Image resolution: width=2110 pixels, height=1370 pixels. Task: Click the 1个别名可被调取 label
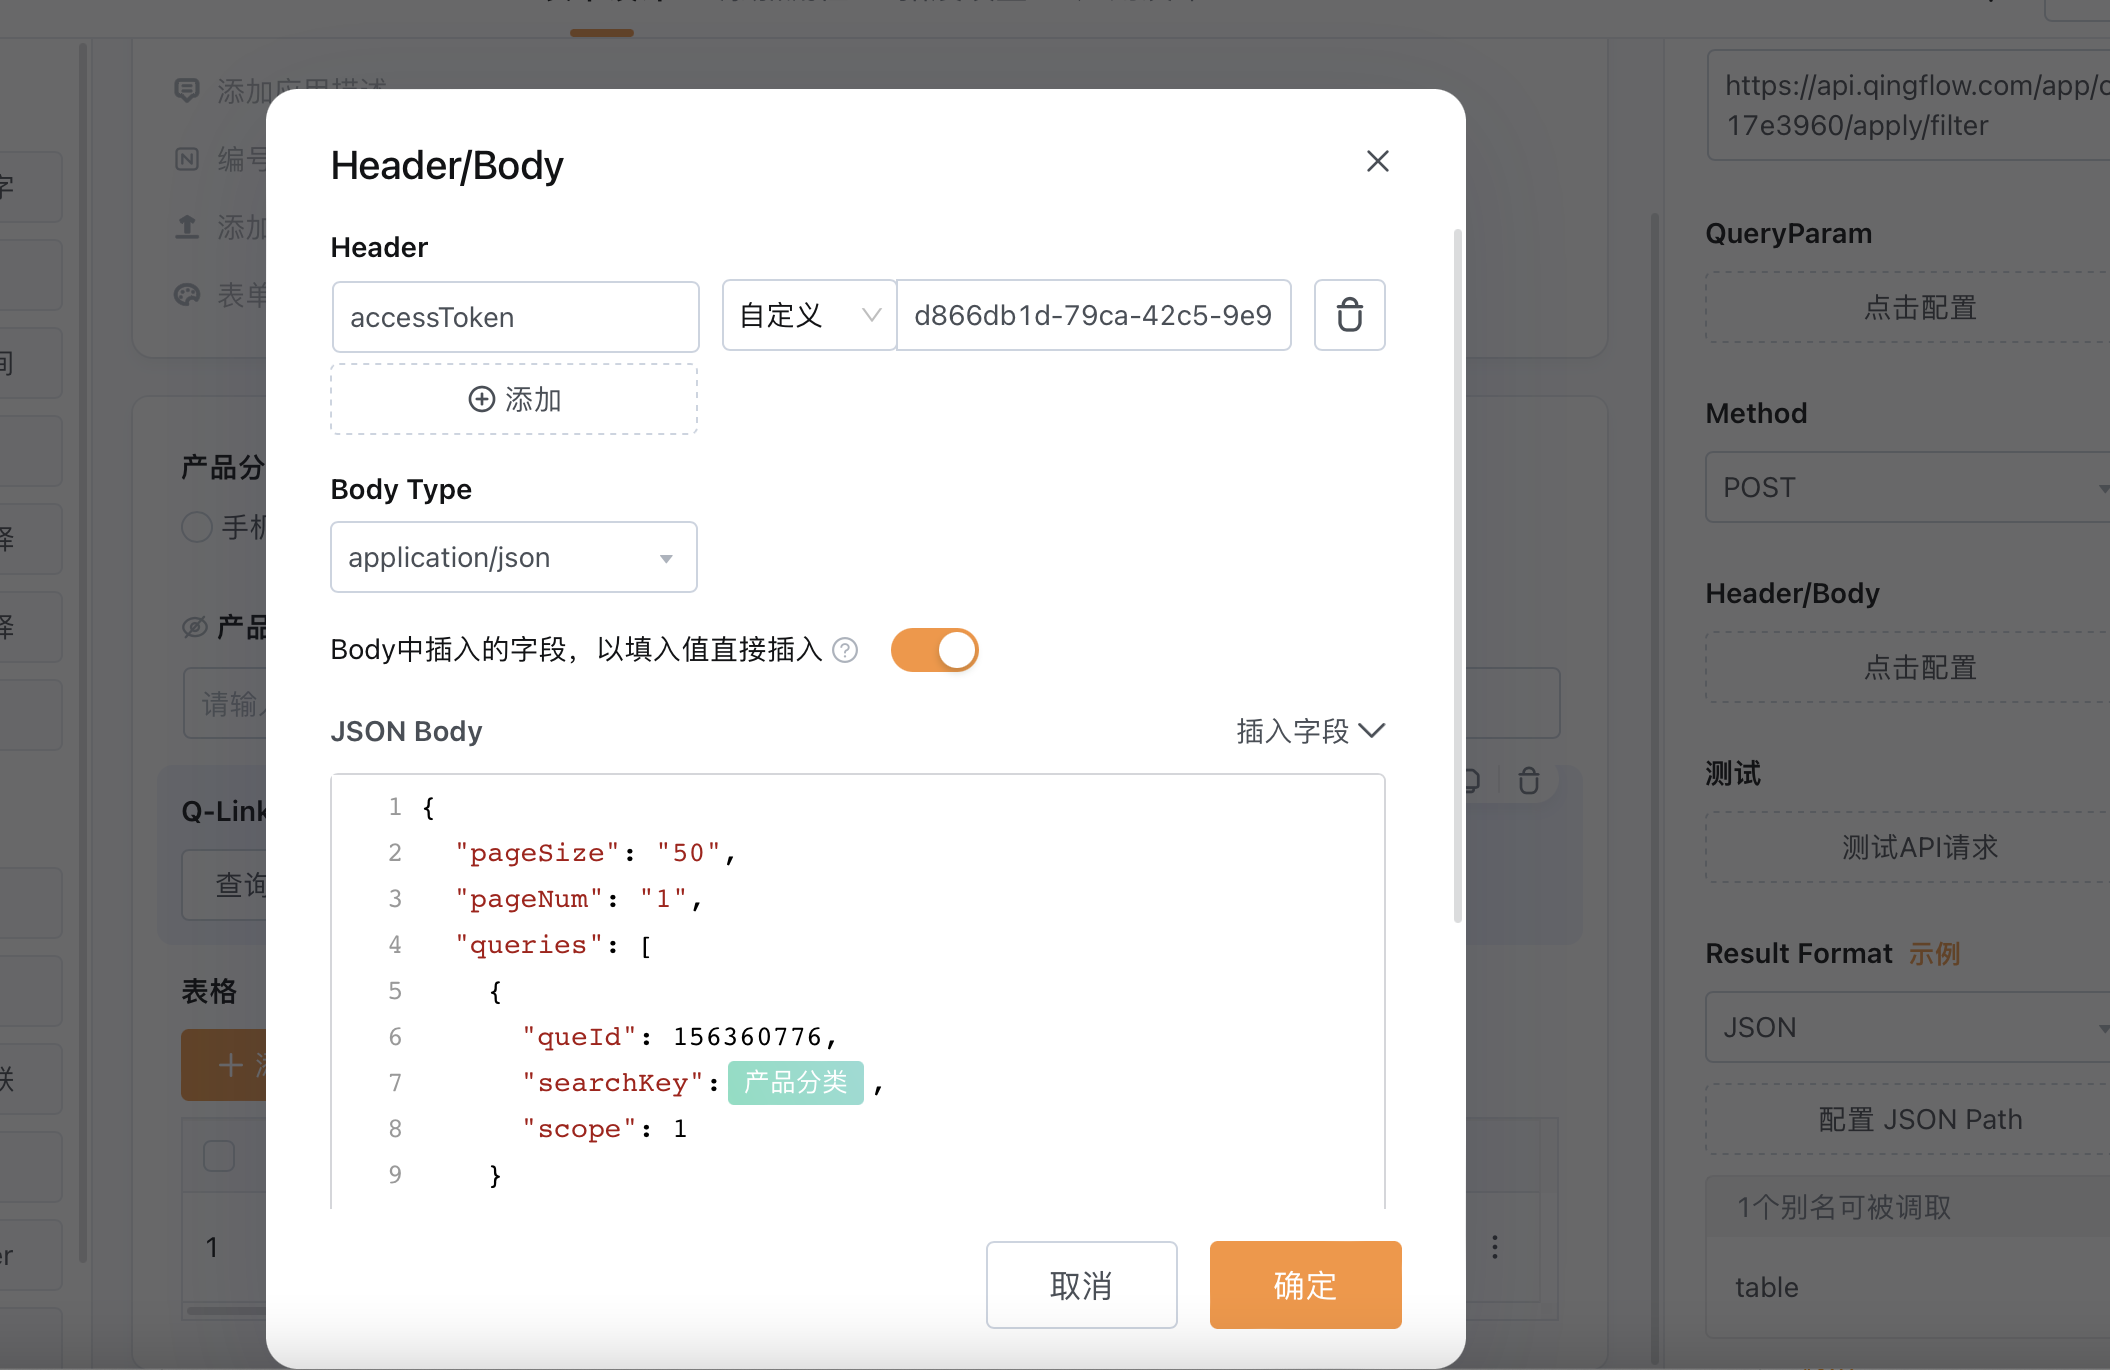click(x=1844, y=1207)
